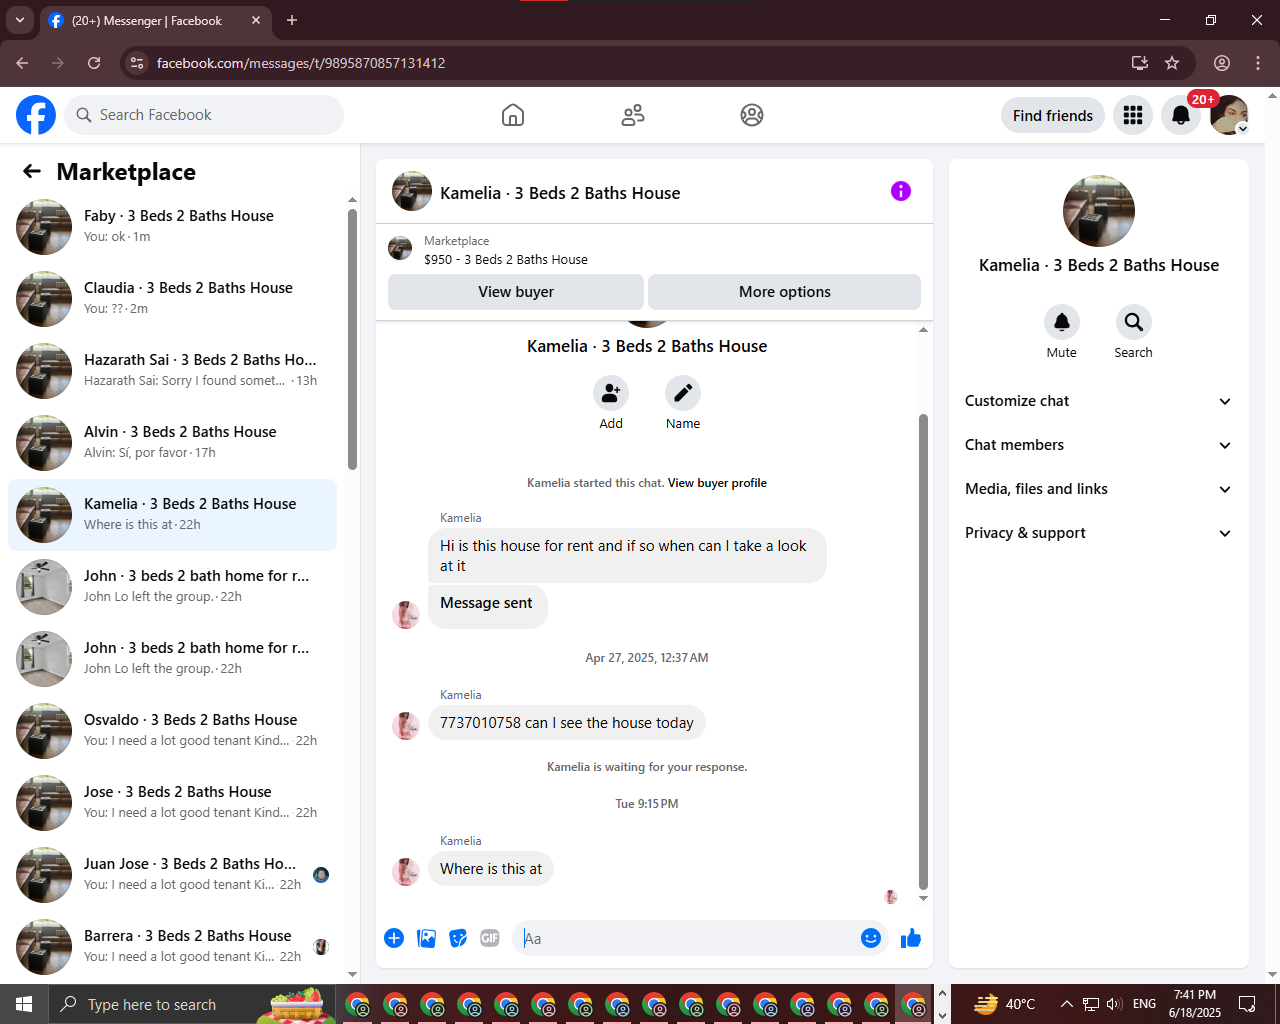The height and width of the screenshot is (1024, 1280).
Task: Click the chat messages scrollbar
Action: tap(923, 651)
